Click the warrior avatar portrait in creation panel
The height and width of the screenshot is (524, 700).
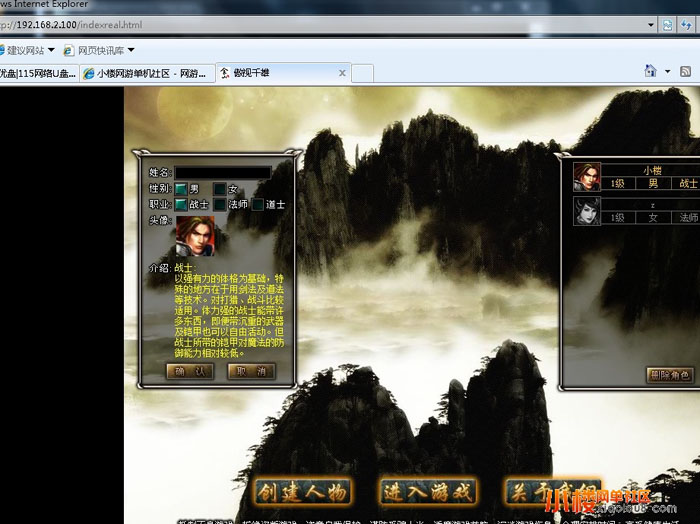click(196, 237)
